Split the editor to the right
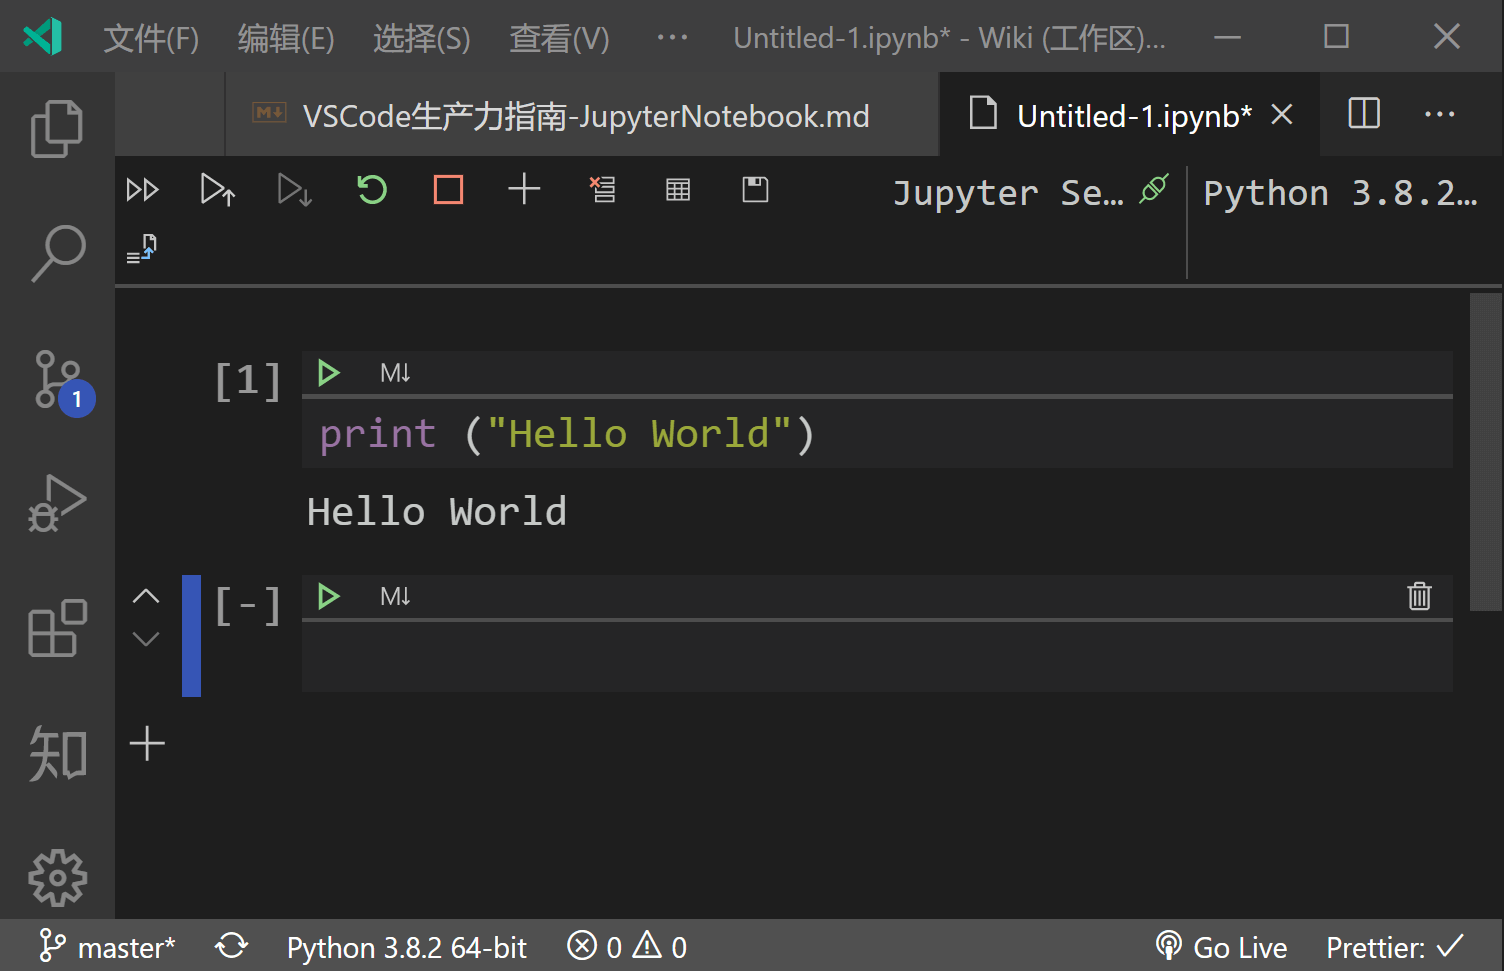 click(x=1364, y=113)
